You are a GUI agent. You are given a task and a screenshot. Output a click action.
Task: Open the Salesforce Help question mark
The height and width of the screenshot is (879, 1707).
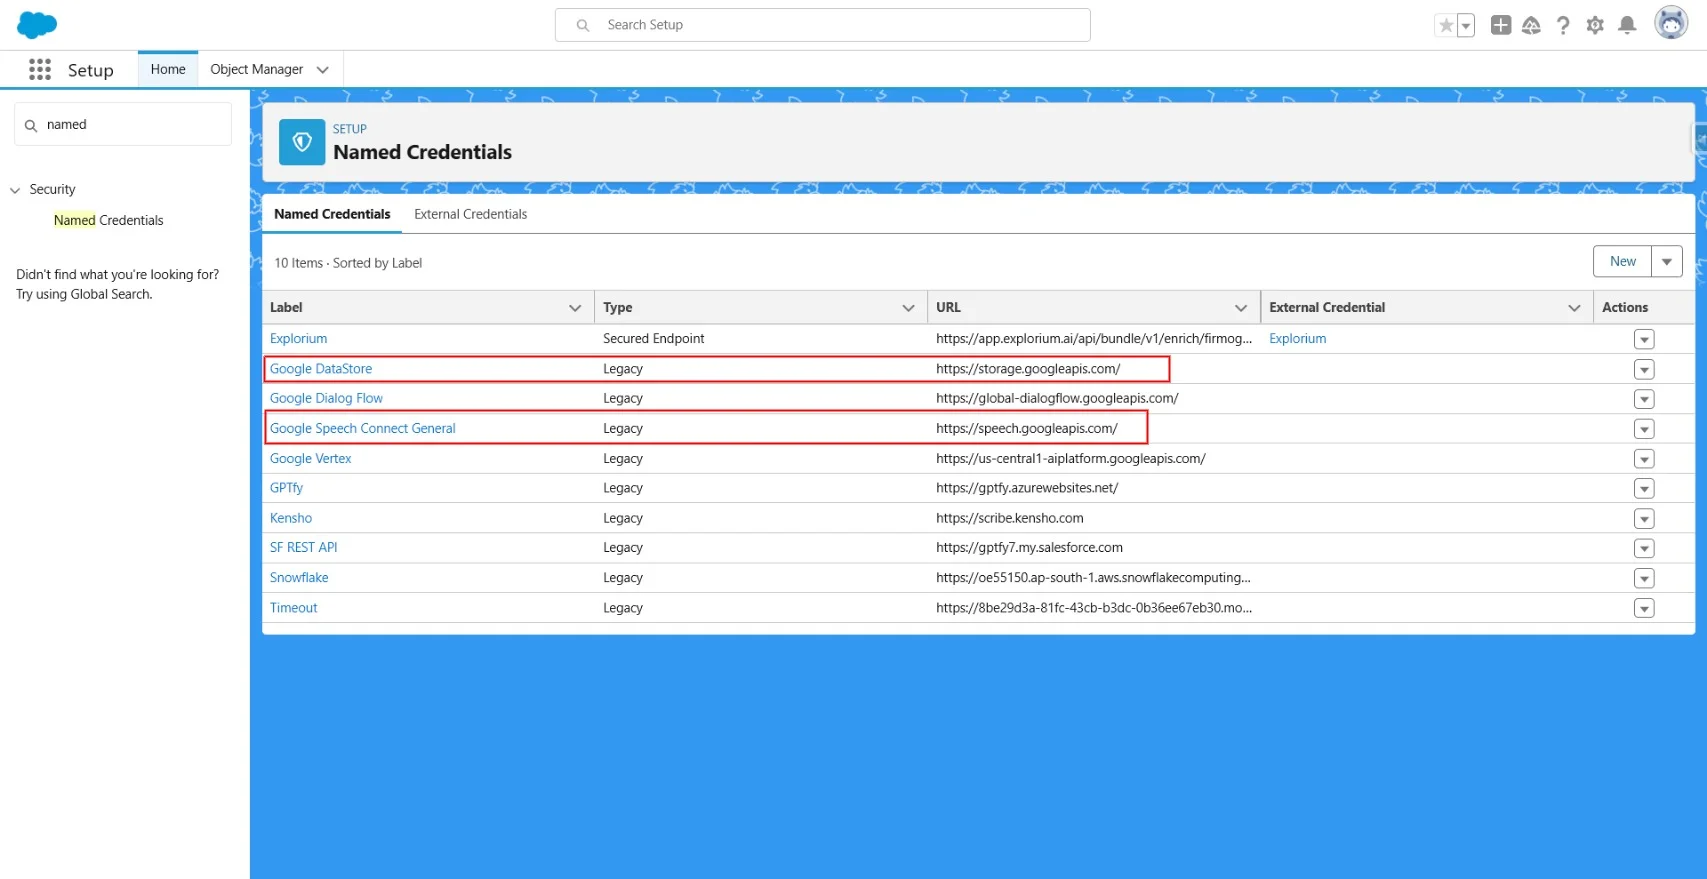coord(1563,26)
